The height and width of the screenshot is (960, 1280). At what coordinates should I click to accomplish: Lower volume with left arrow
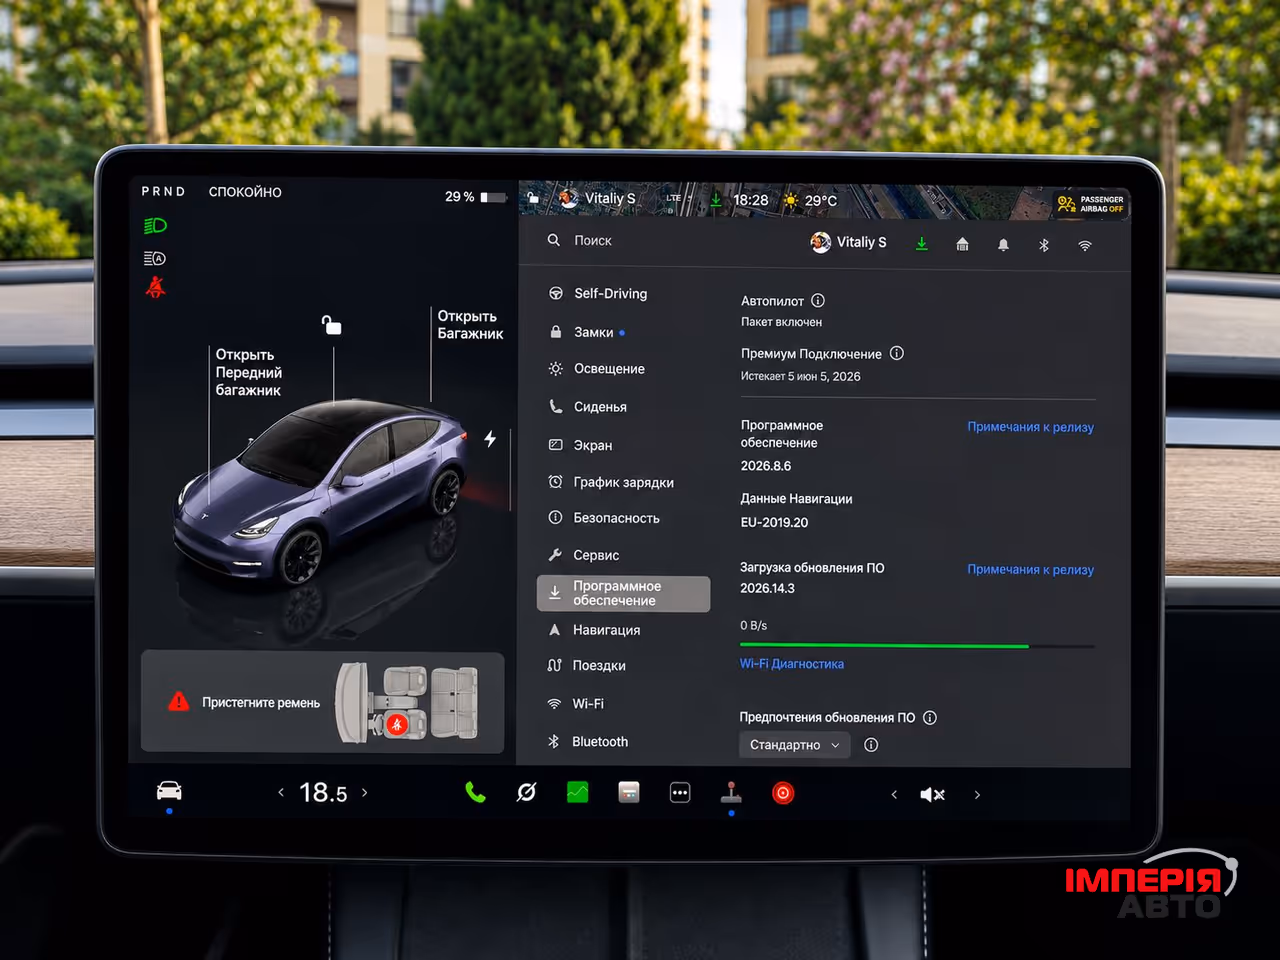[894, 795]
